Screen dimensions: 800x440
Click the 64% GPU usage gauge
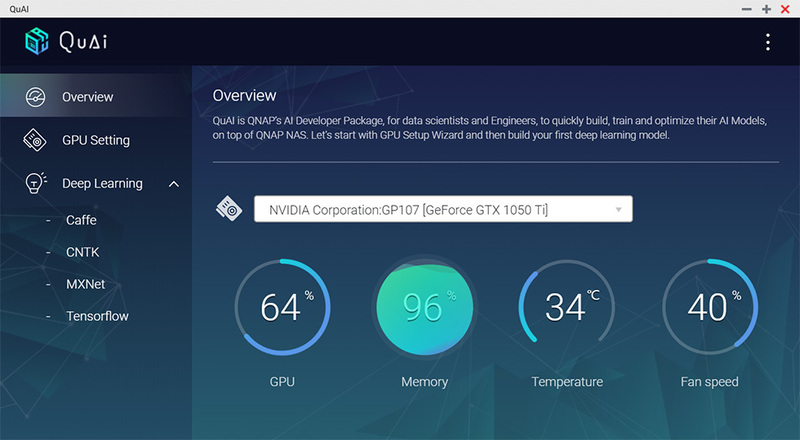coord(282,307)
